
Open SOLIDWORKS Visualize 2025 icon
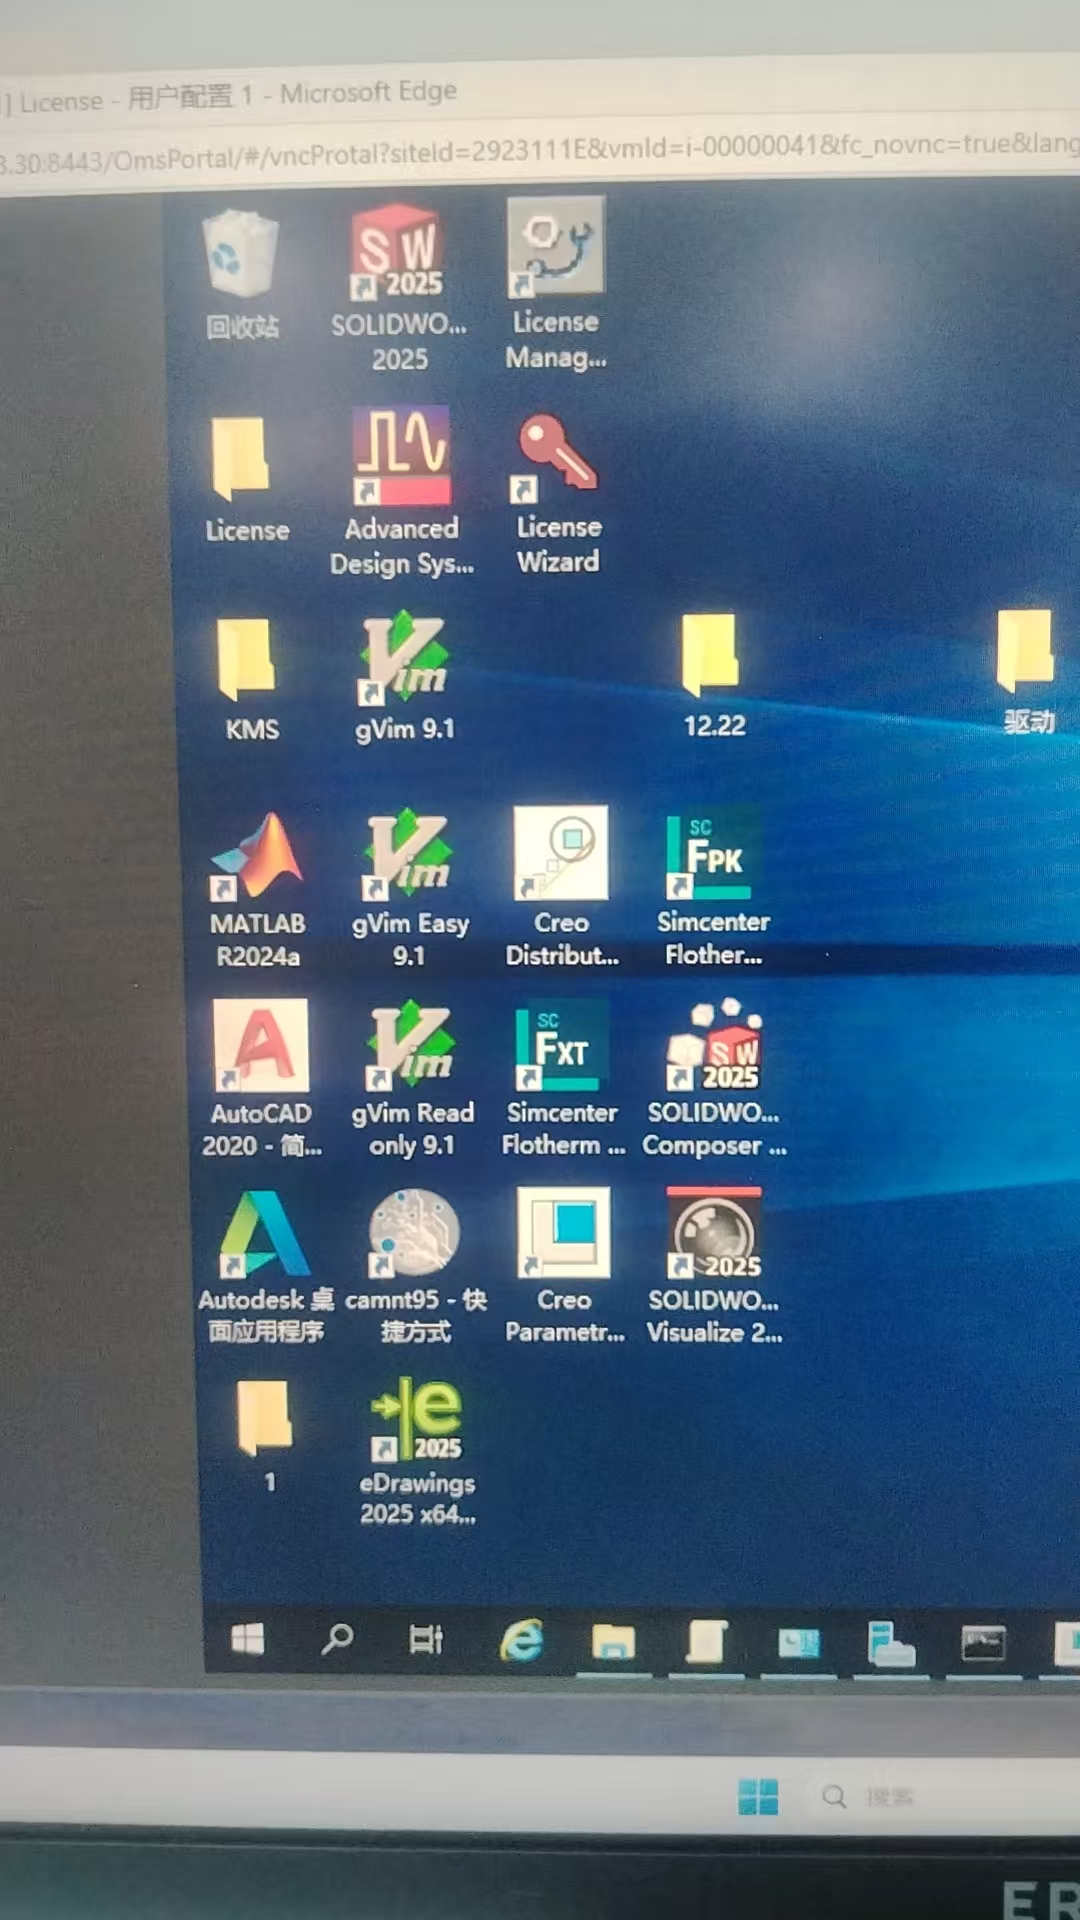[x=714, y=1234]
